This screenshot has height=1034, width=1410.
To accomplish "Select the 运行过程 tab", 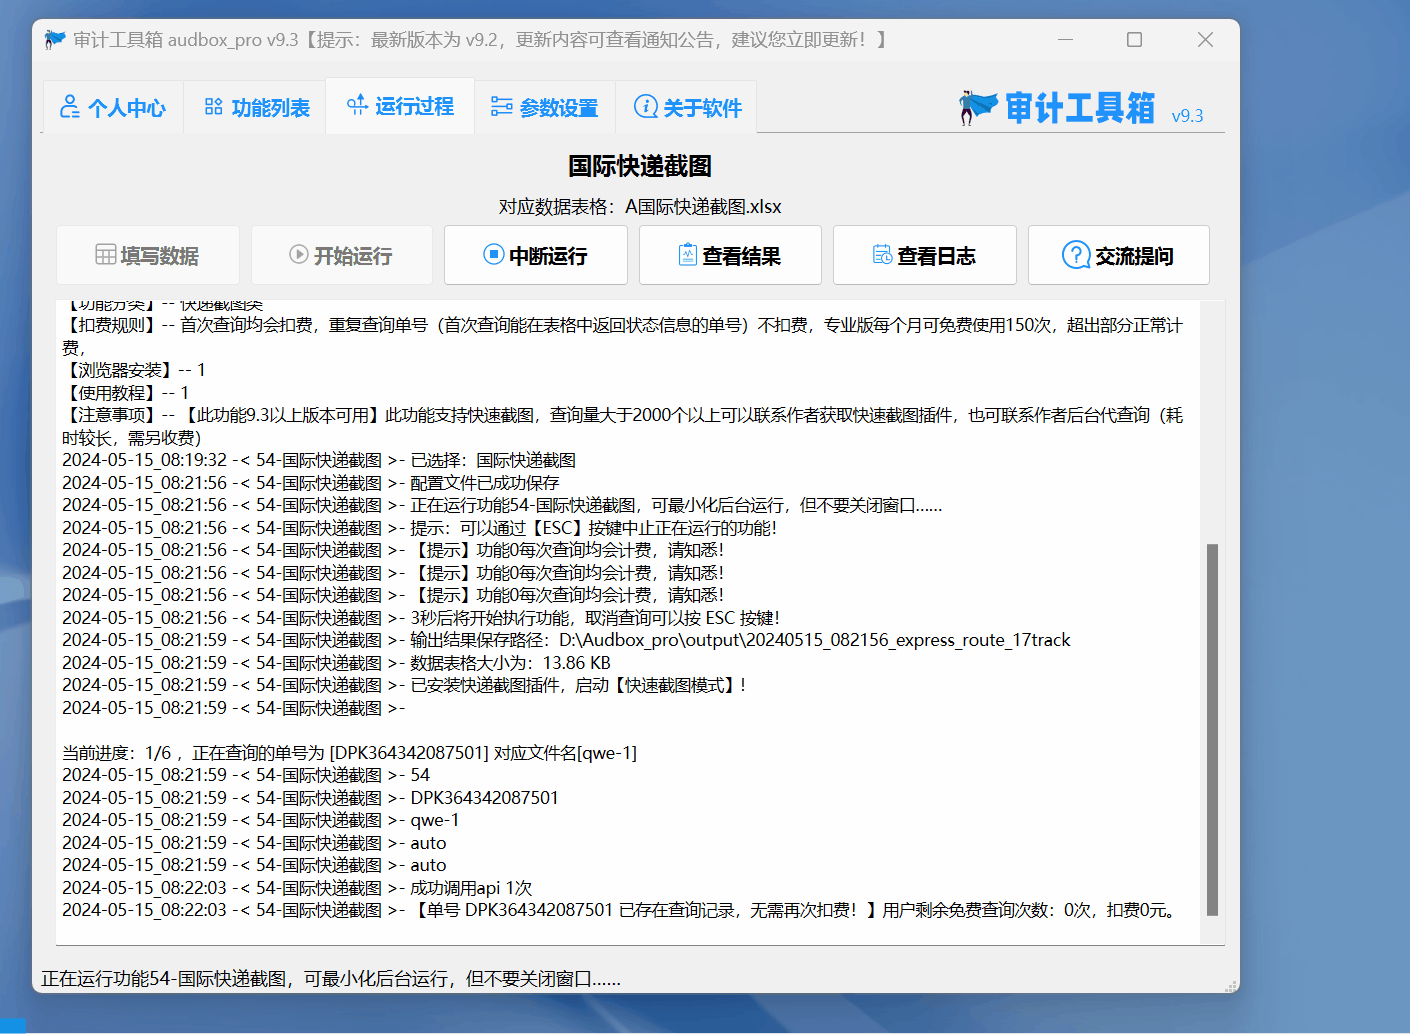I will tap(400, 105).
